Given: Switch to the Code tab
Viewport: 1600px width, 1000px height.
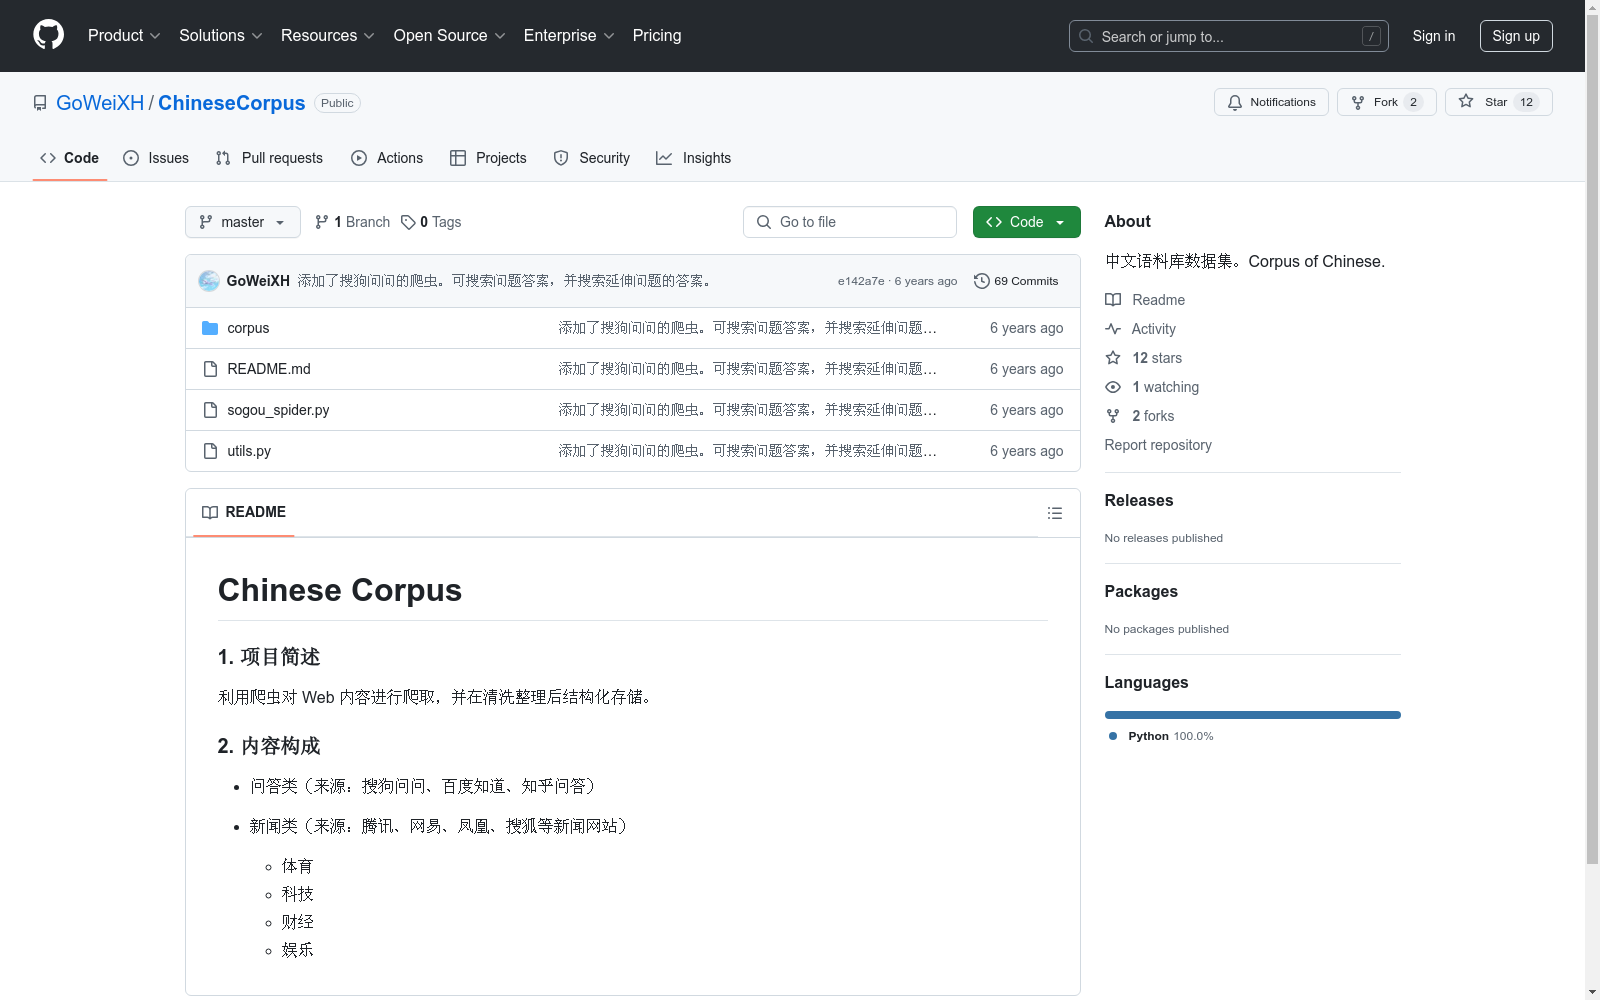Looking at the screenshot, I should coord(70,158).
